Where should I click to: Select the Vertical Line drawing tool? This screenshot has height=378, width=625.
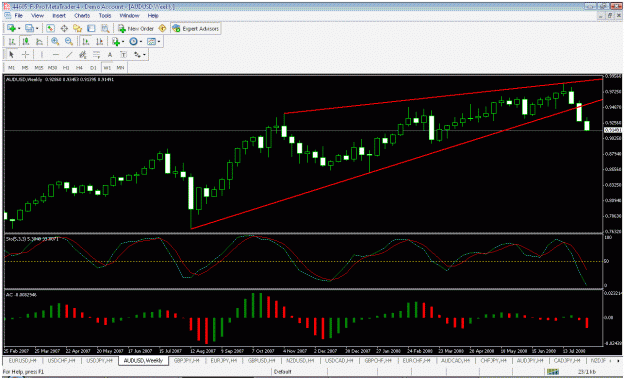click(41, 55)
